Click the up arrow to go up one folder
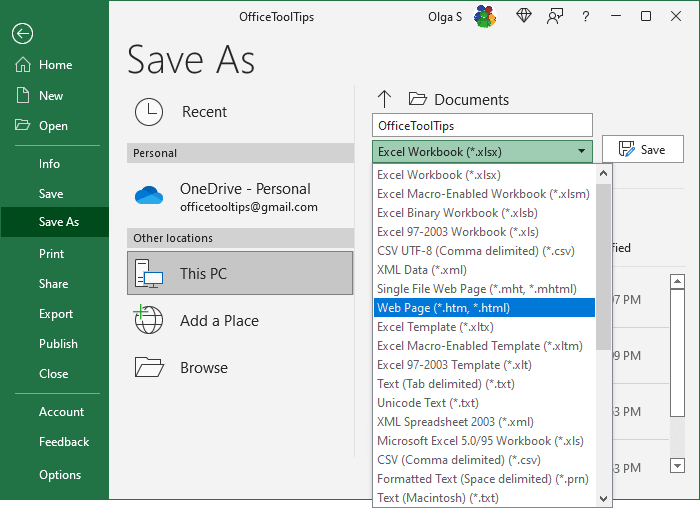Image resolution: width=700 pixels, height=508 pixels. click(x=384, y=99)
